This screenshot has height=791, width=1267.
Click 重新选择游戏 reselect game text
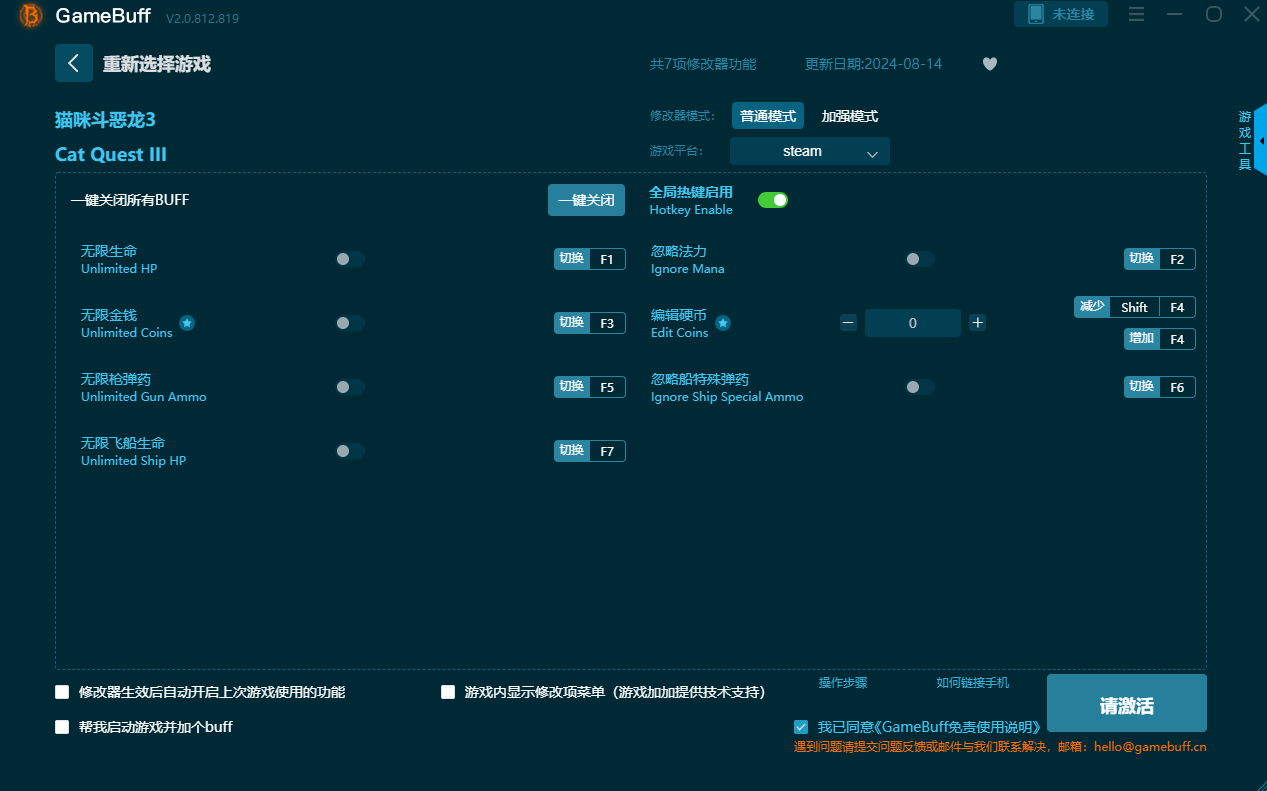(x=157, y=64)
